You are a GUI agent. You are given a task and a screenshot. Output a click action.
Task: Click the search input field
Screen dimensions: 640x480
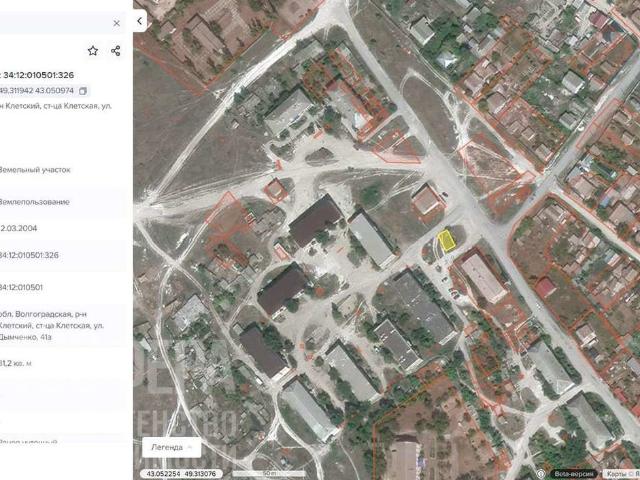(50, 22)
